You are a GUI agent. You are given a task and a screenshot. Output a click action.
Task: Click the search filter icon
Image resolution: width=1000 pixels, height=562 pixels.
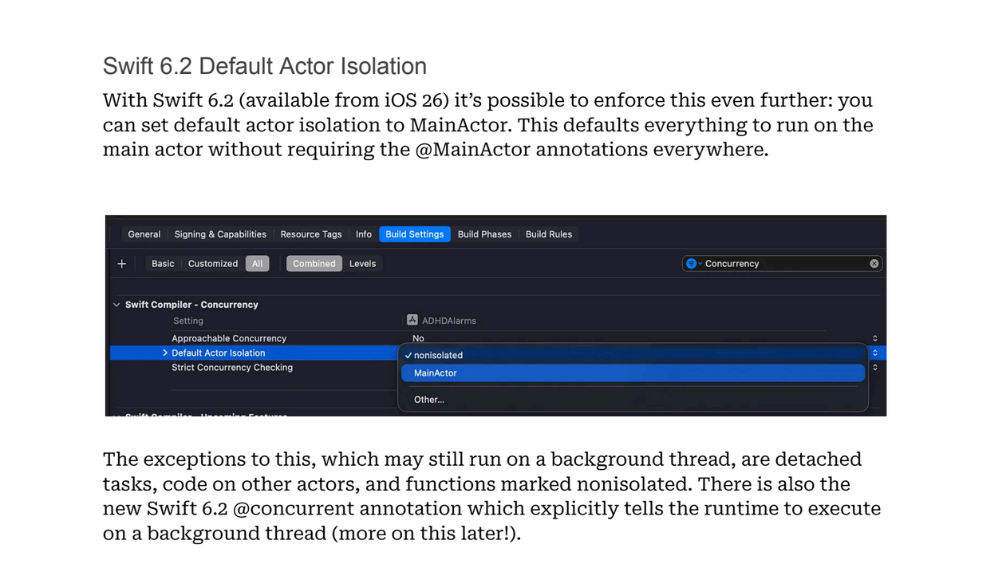(x=691, y=264)
